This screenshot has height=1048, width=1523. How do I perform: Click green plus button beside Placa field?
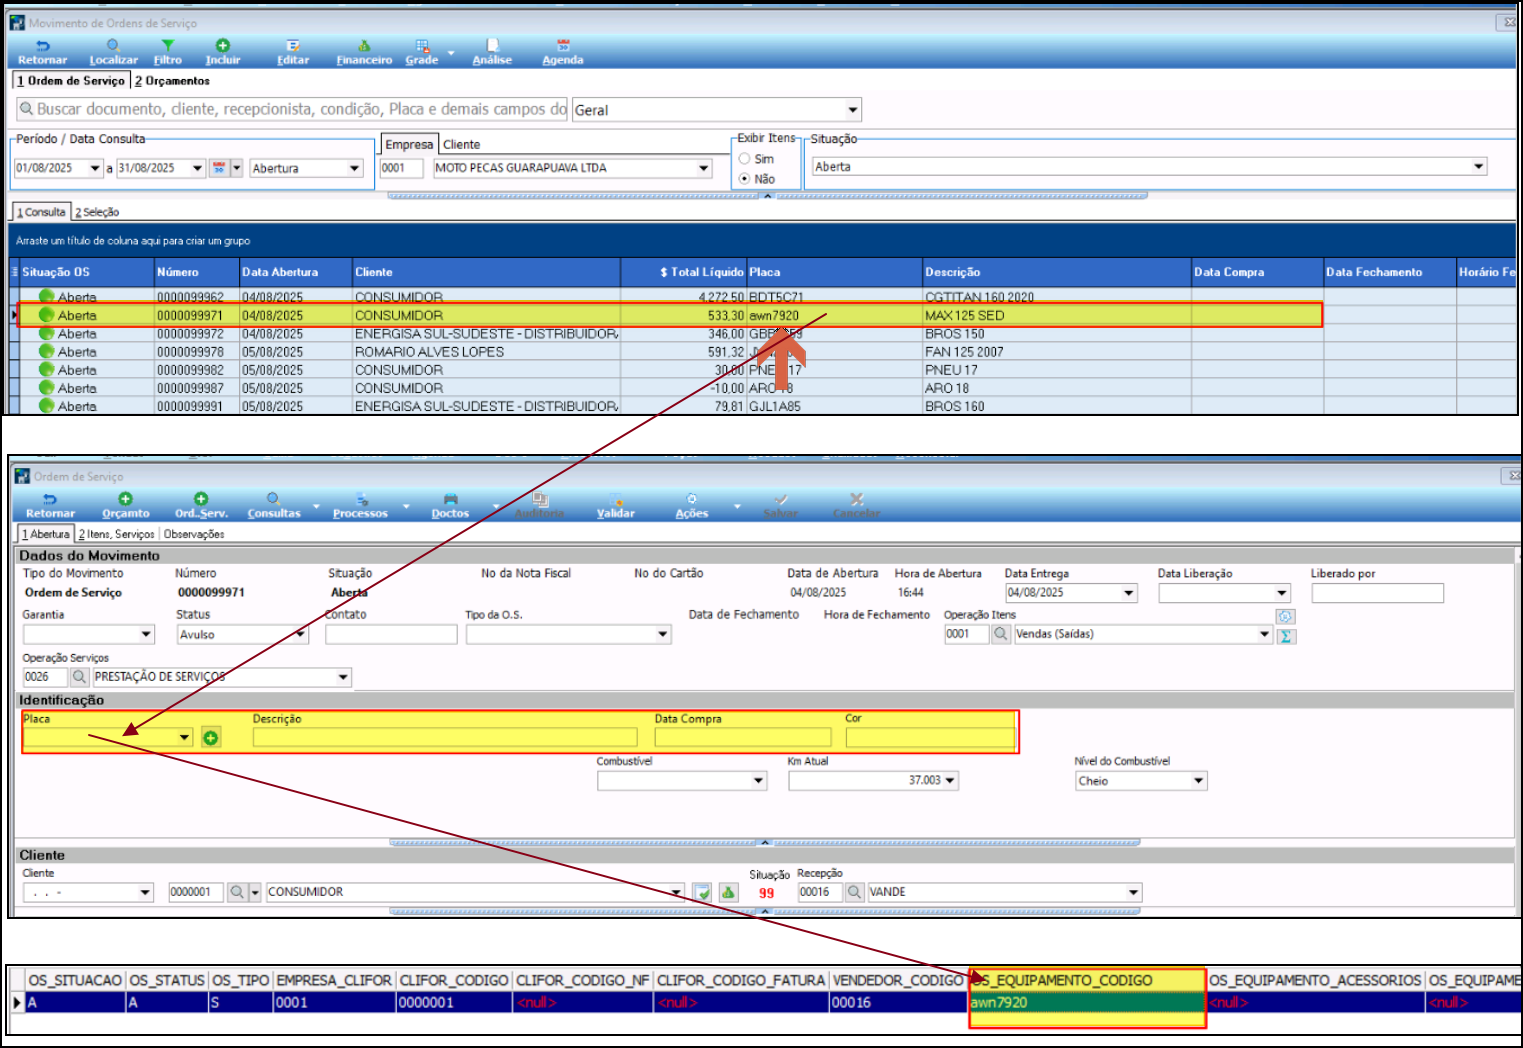pos(211,738)
